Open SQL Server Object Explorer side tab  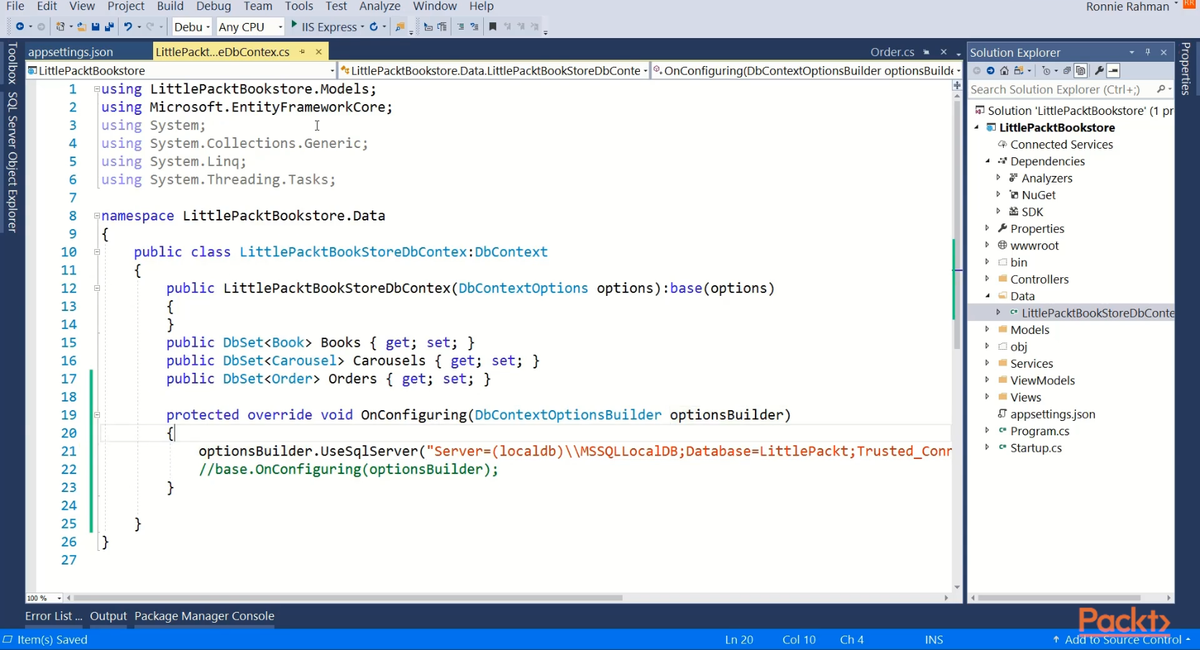click(12, 162)
